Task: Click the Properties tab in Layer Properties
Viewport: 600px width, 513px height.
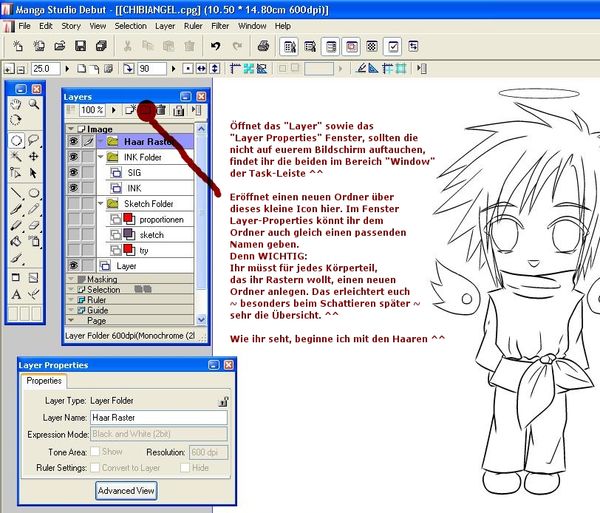Action: (44, 381)
